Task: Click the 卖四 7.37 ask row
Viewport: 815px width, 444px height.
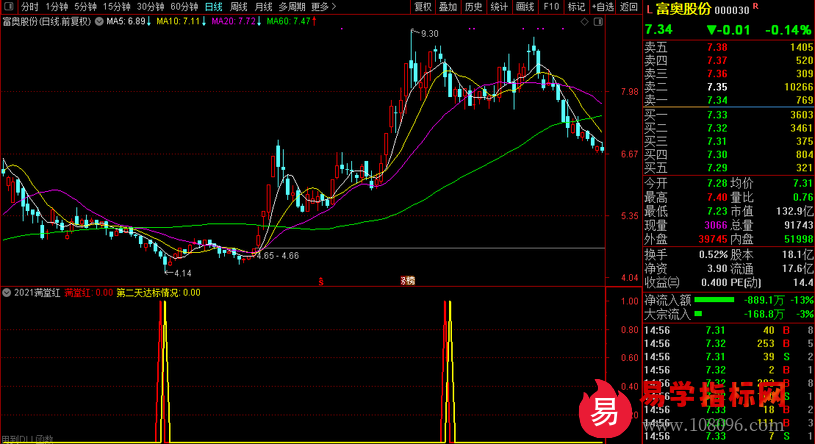Action: point(729,60)
